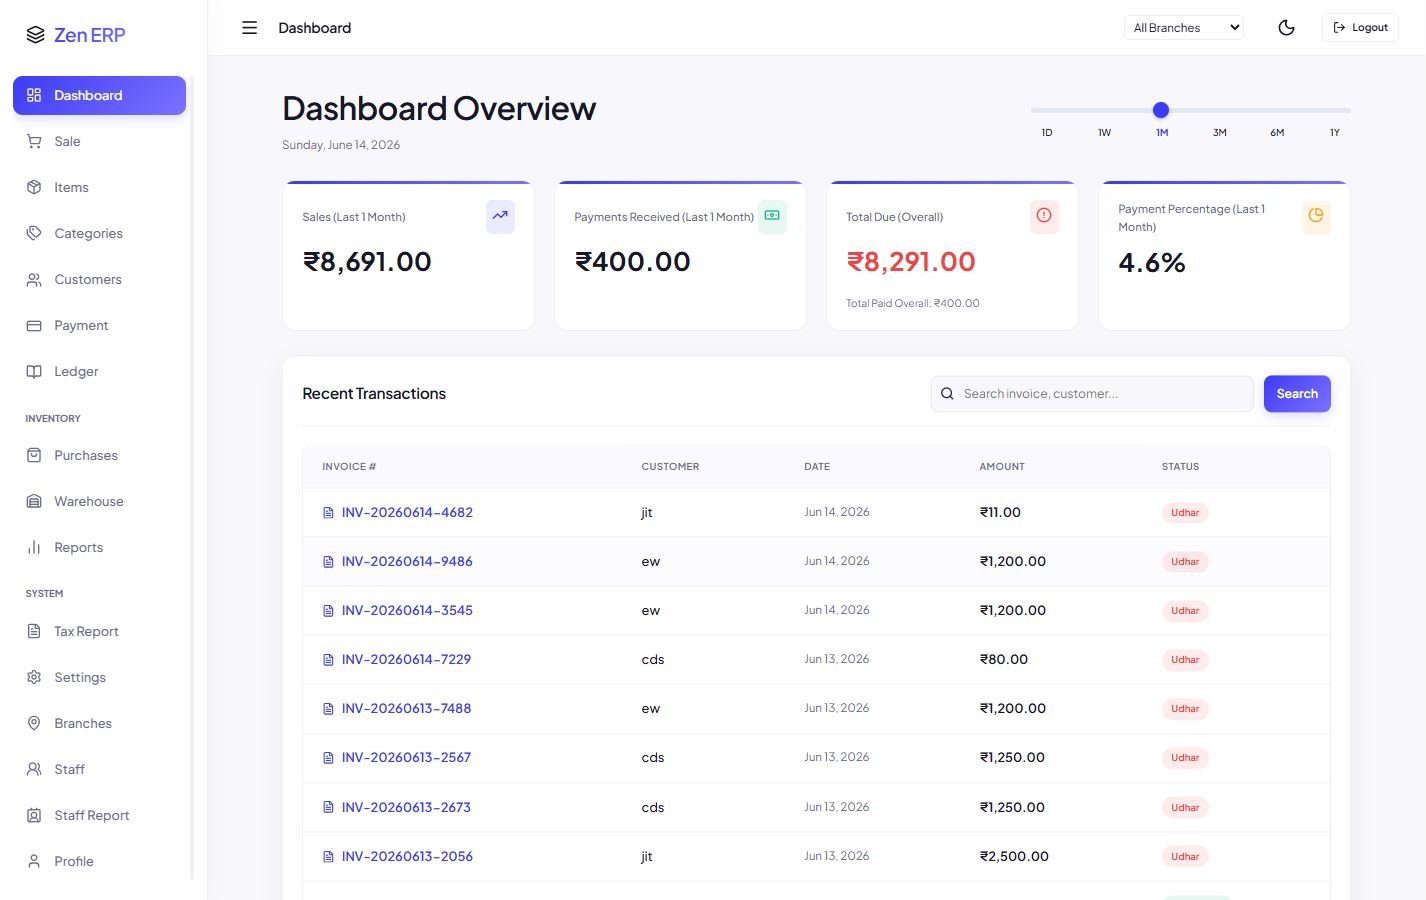
Task: Click the Customer column header
Action: [x=670, y=467]
